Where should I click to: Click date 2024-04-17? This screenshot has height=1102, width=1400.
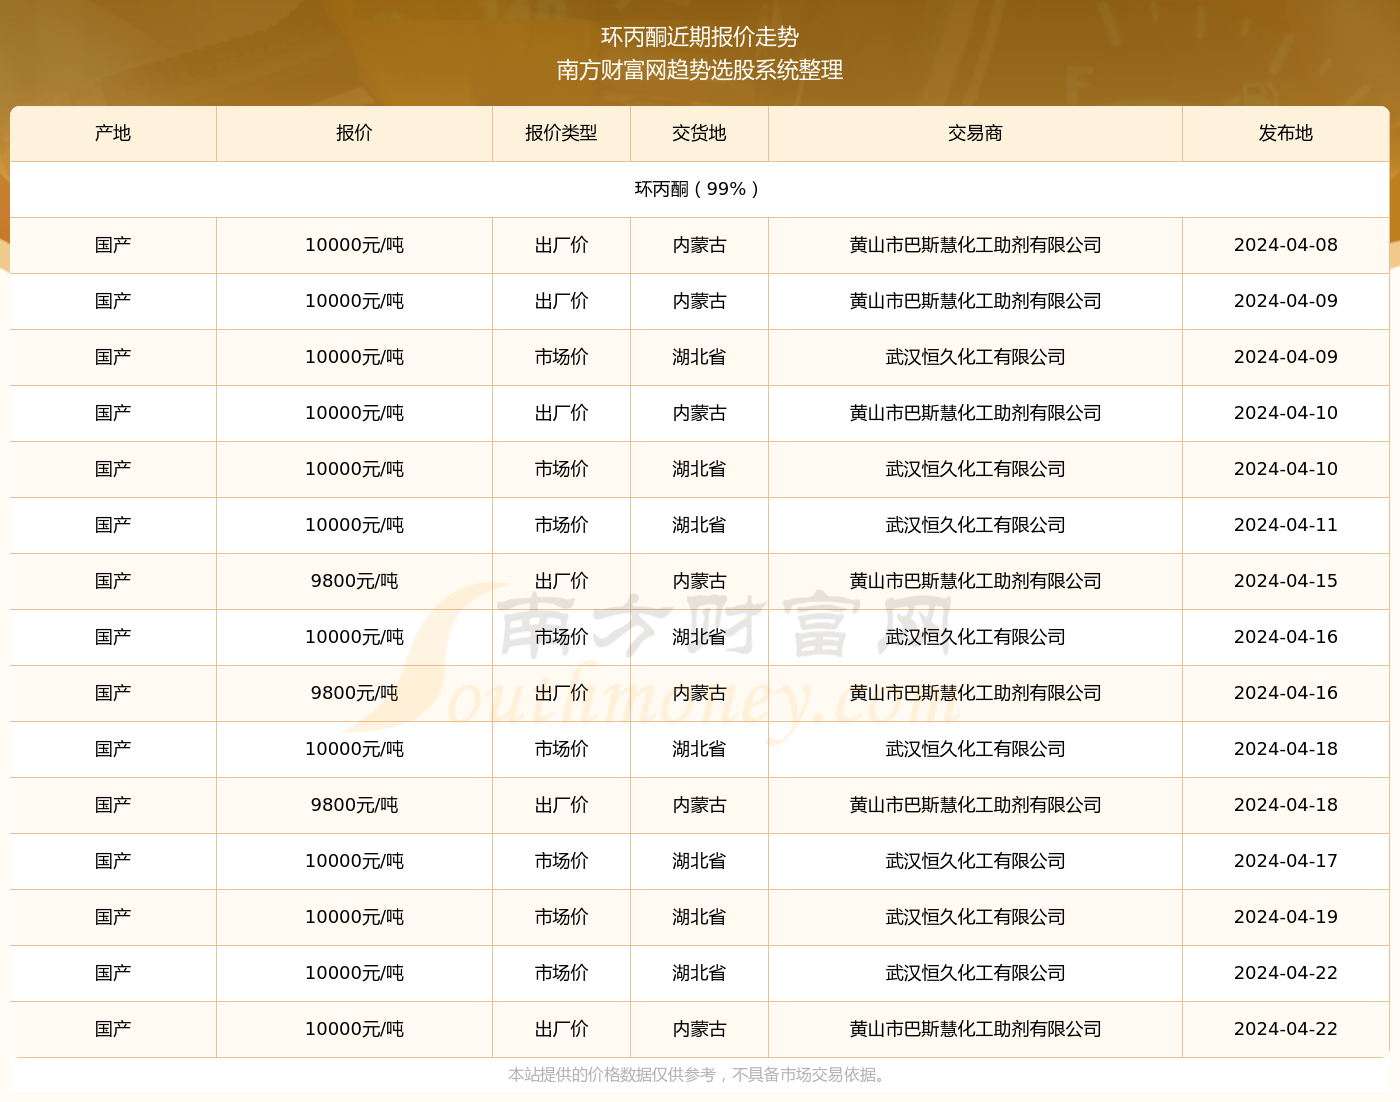coord(1285,861)
